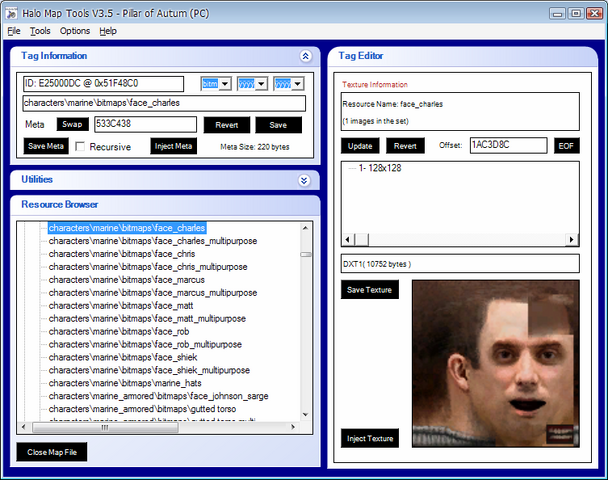Toggle the Recursive checkbox

(x=80, y=147)
